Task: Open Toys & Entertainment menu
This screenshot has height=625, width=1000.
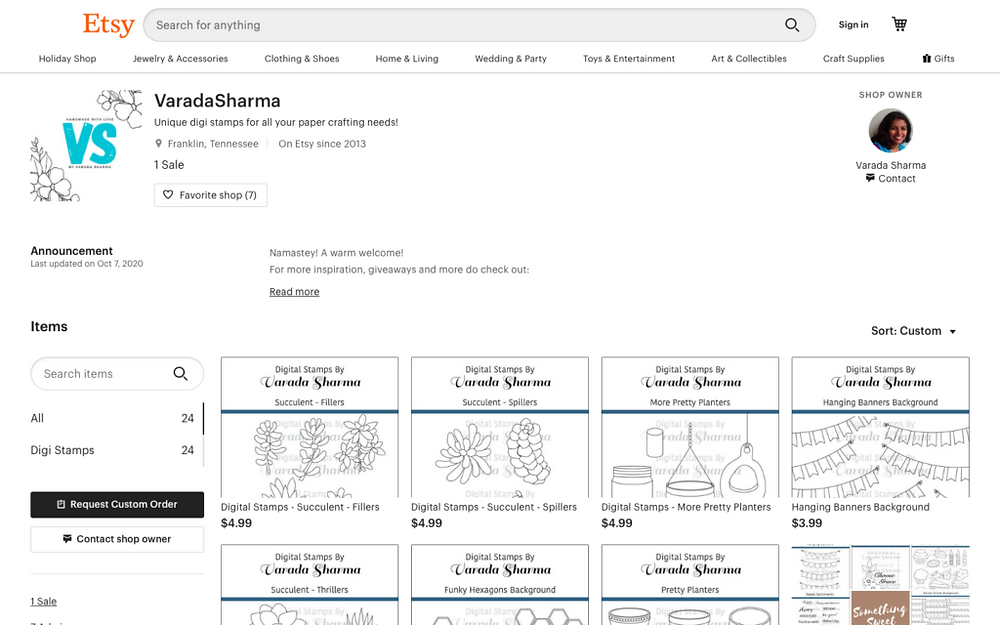Action: [x=629, y=59]
